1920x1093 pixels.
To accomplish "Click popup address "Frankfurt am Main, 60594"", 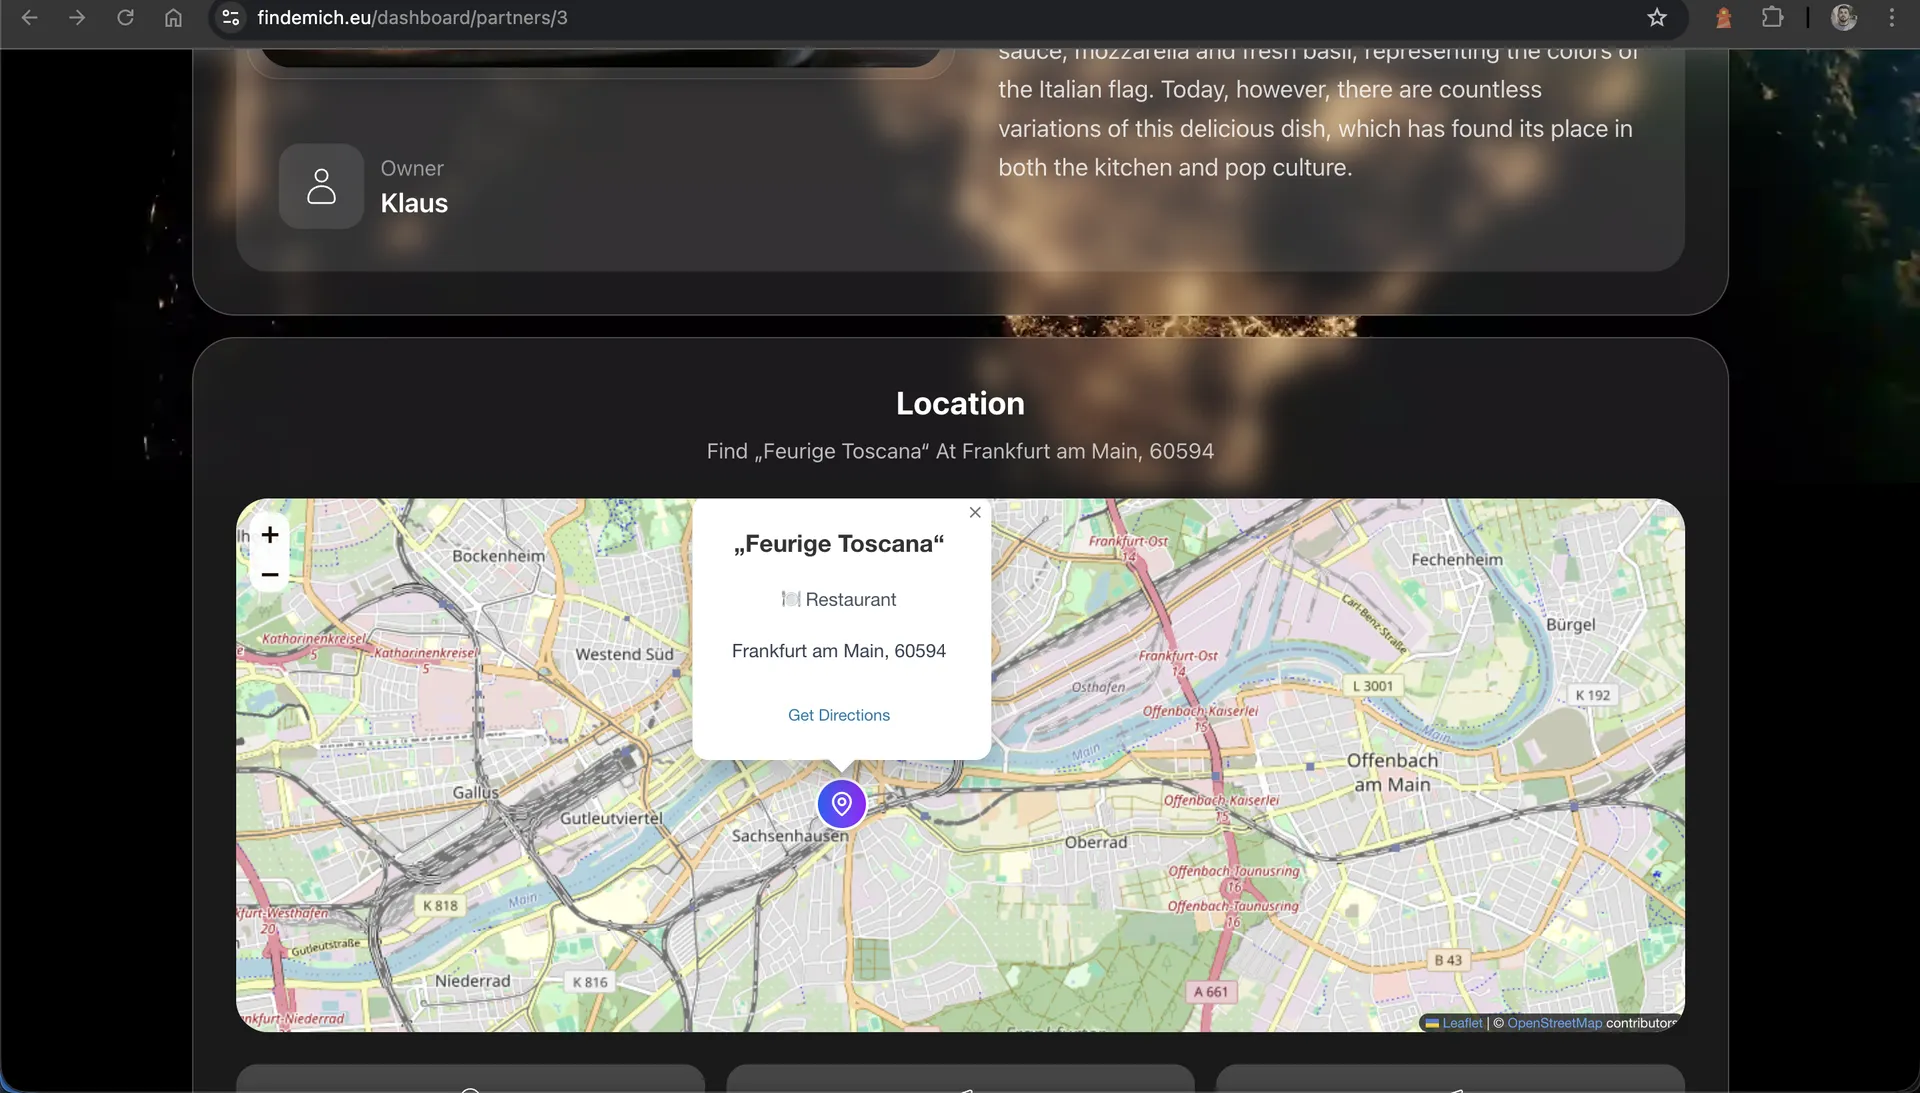I will click(x=839, y=651).
